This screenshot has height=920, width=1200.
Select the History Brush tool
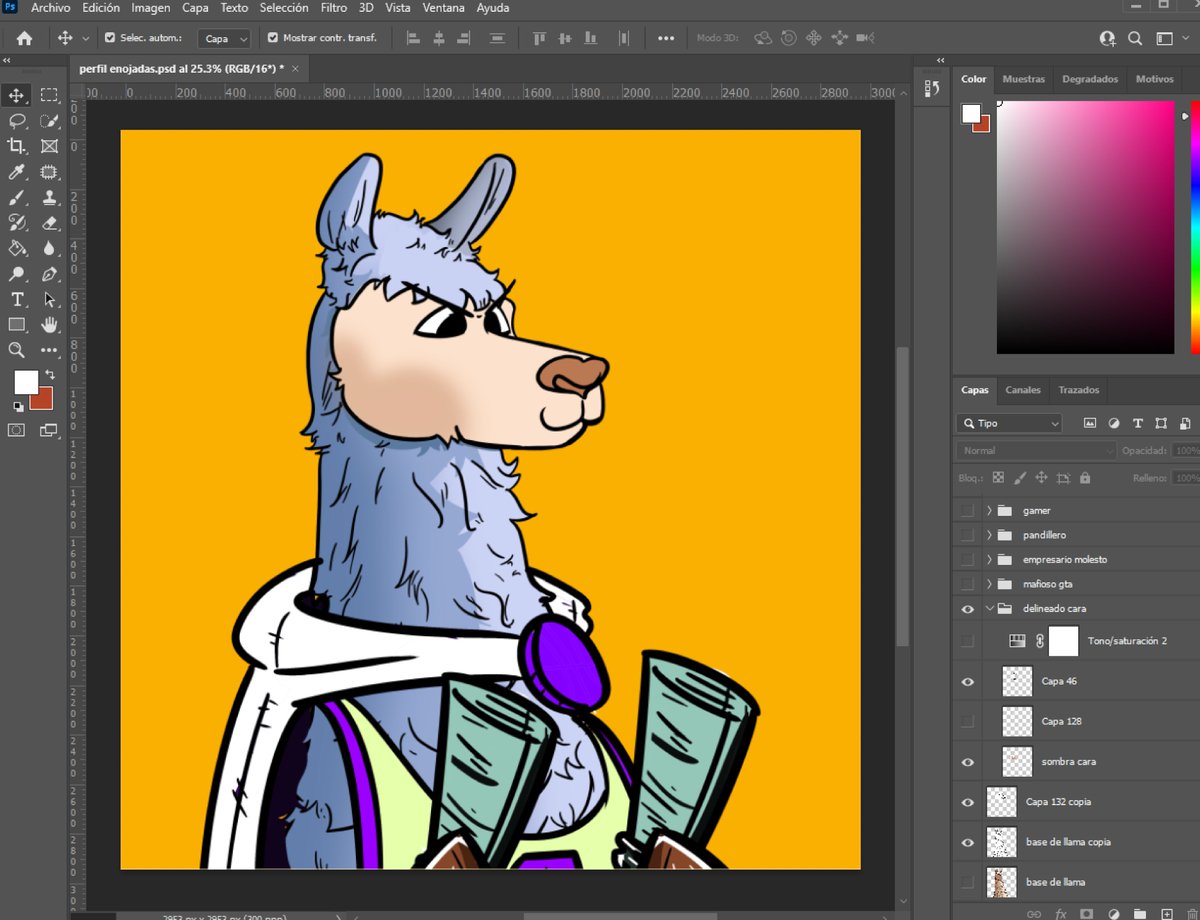pyautogui.click(x=17, y=223)
